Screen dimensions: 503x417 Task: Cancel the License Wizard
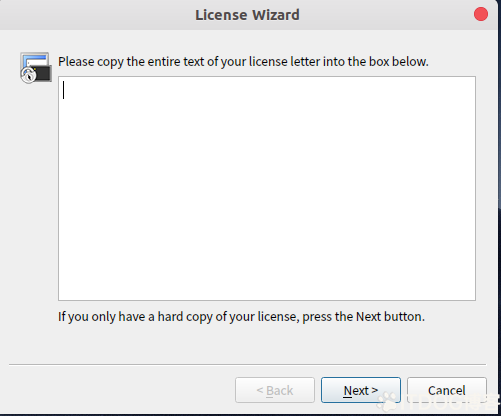[448, 391]
